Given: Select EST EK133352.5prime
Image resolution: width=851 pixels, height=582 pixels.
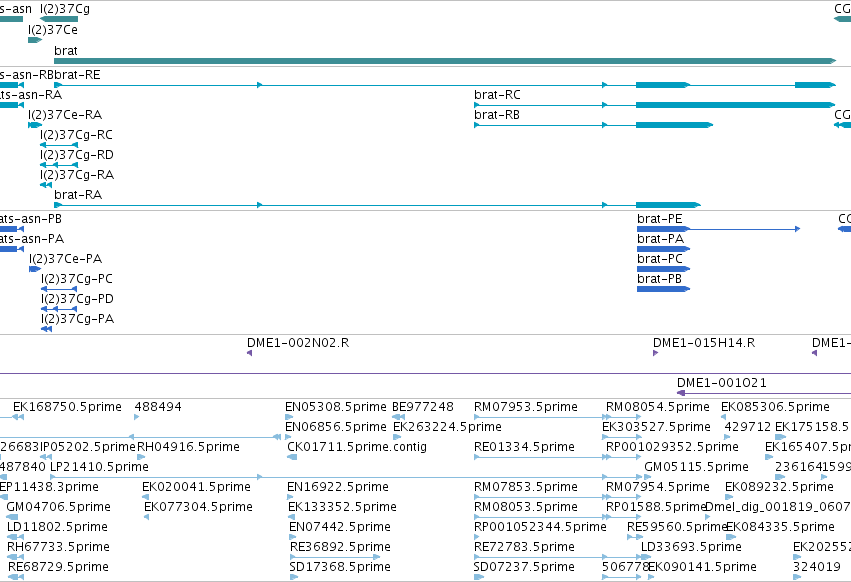Looking at the screenshot, I should click(342, 507).
